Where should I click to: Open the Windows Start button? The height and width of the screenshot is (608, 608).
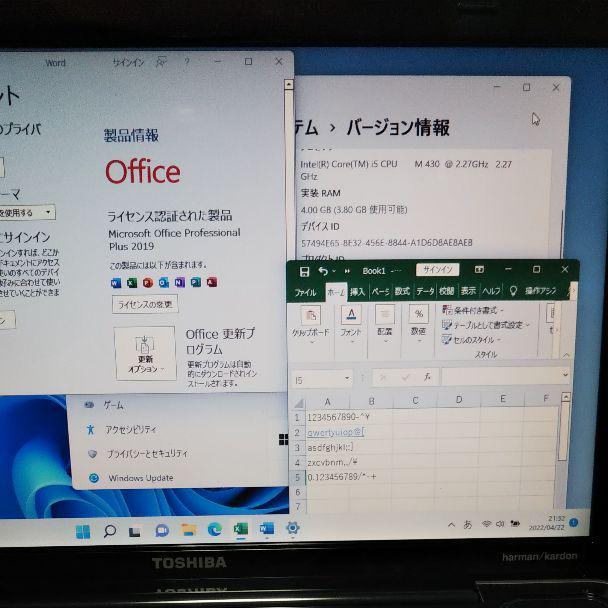click(x=83, y=531)
